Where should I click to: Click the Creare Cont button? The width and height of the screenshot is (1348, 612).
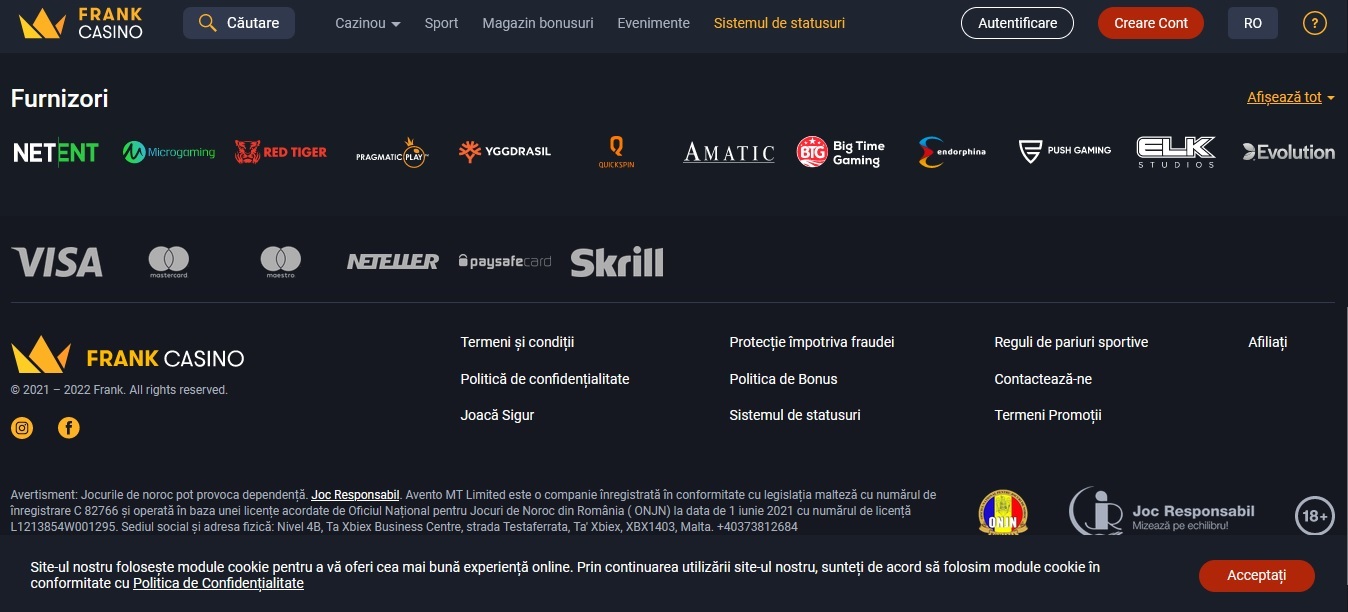coord(1151,23)
